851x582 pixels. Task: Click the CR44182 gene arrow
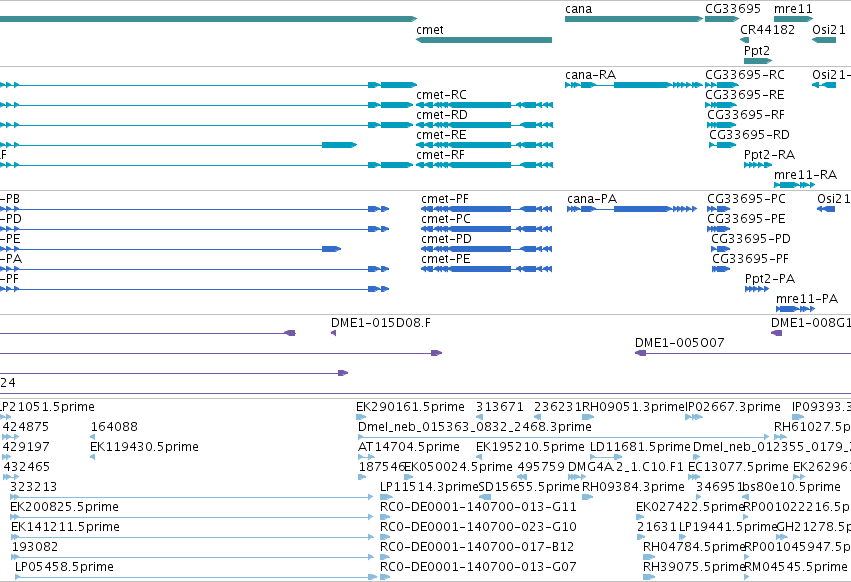pos(745,40)
